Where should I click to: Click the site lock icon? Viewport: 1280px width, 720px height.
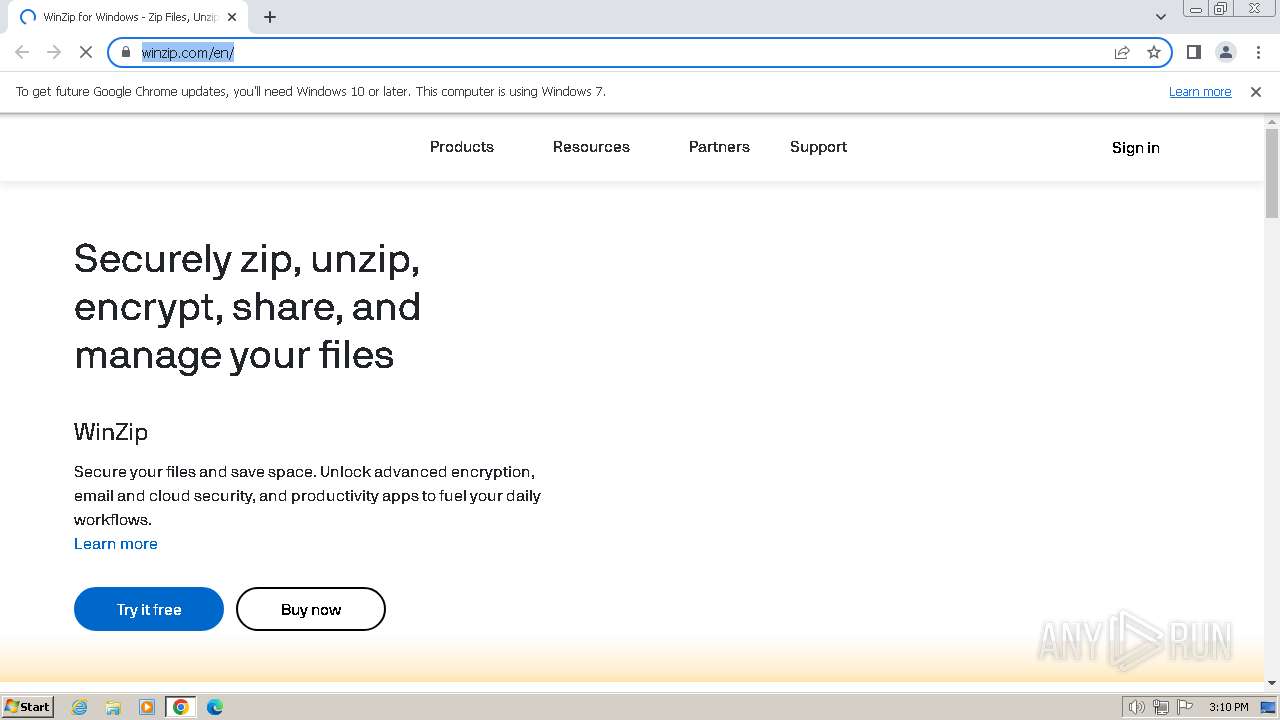click(126, 52)
